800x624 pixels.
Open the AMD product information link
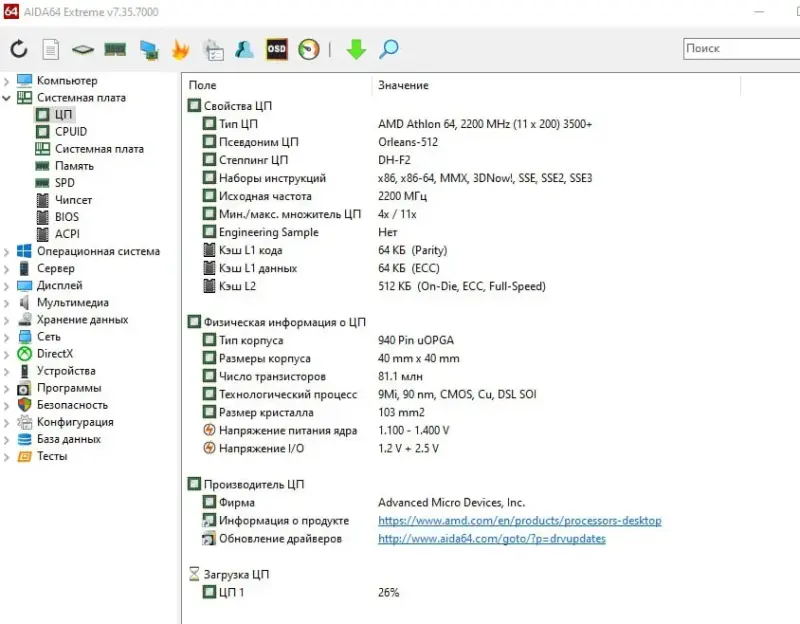(x=519, y=521)
